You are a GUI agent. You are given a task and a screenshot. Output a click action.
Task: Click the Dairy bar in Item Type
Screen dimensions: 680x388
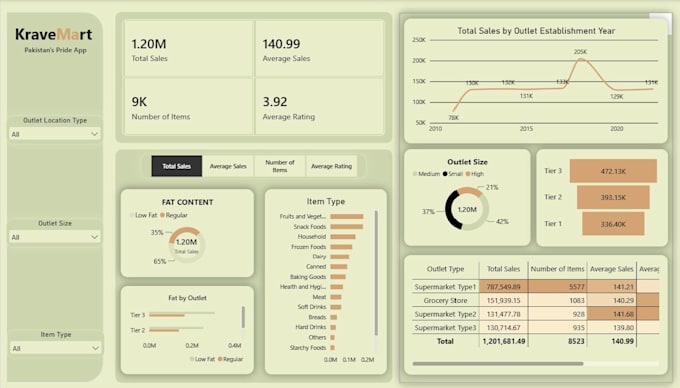click(x=340, y=257)
